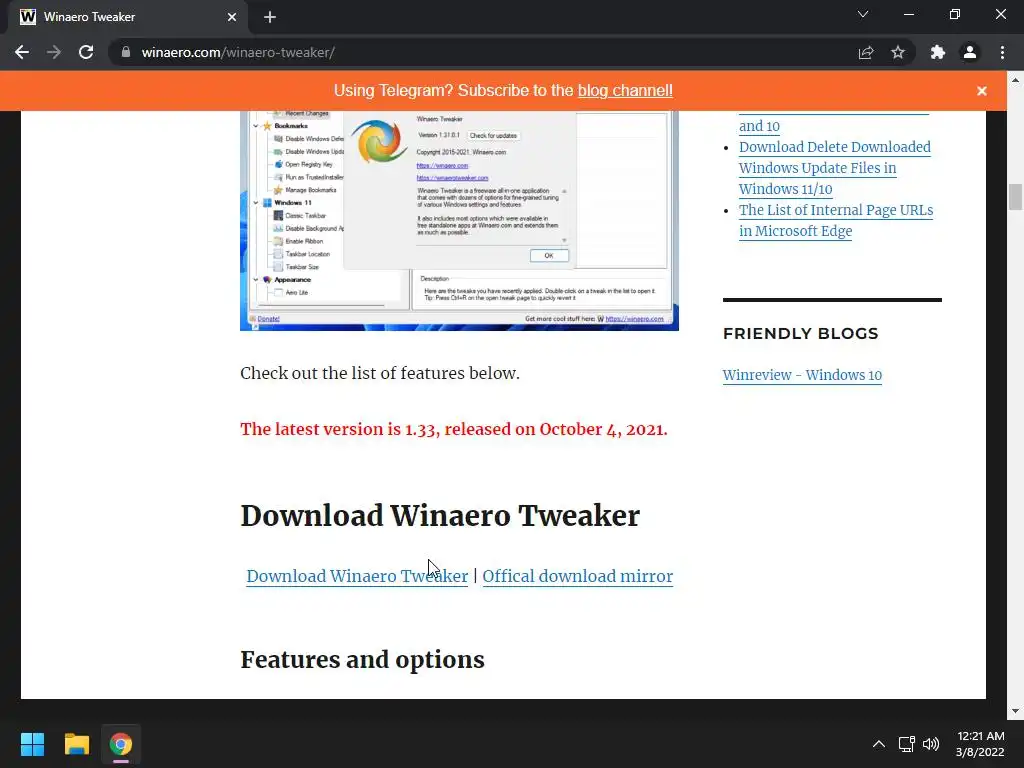
Task: Bookmark this page with the star icon
Action: point(898,52)
